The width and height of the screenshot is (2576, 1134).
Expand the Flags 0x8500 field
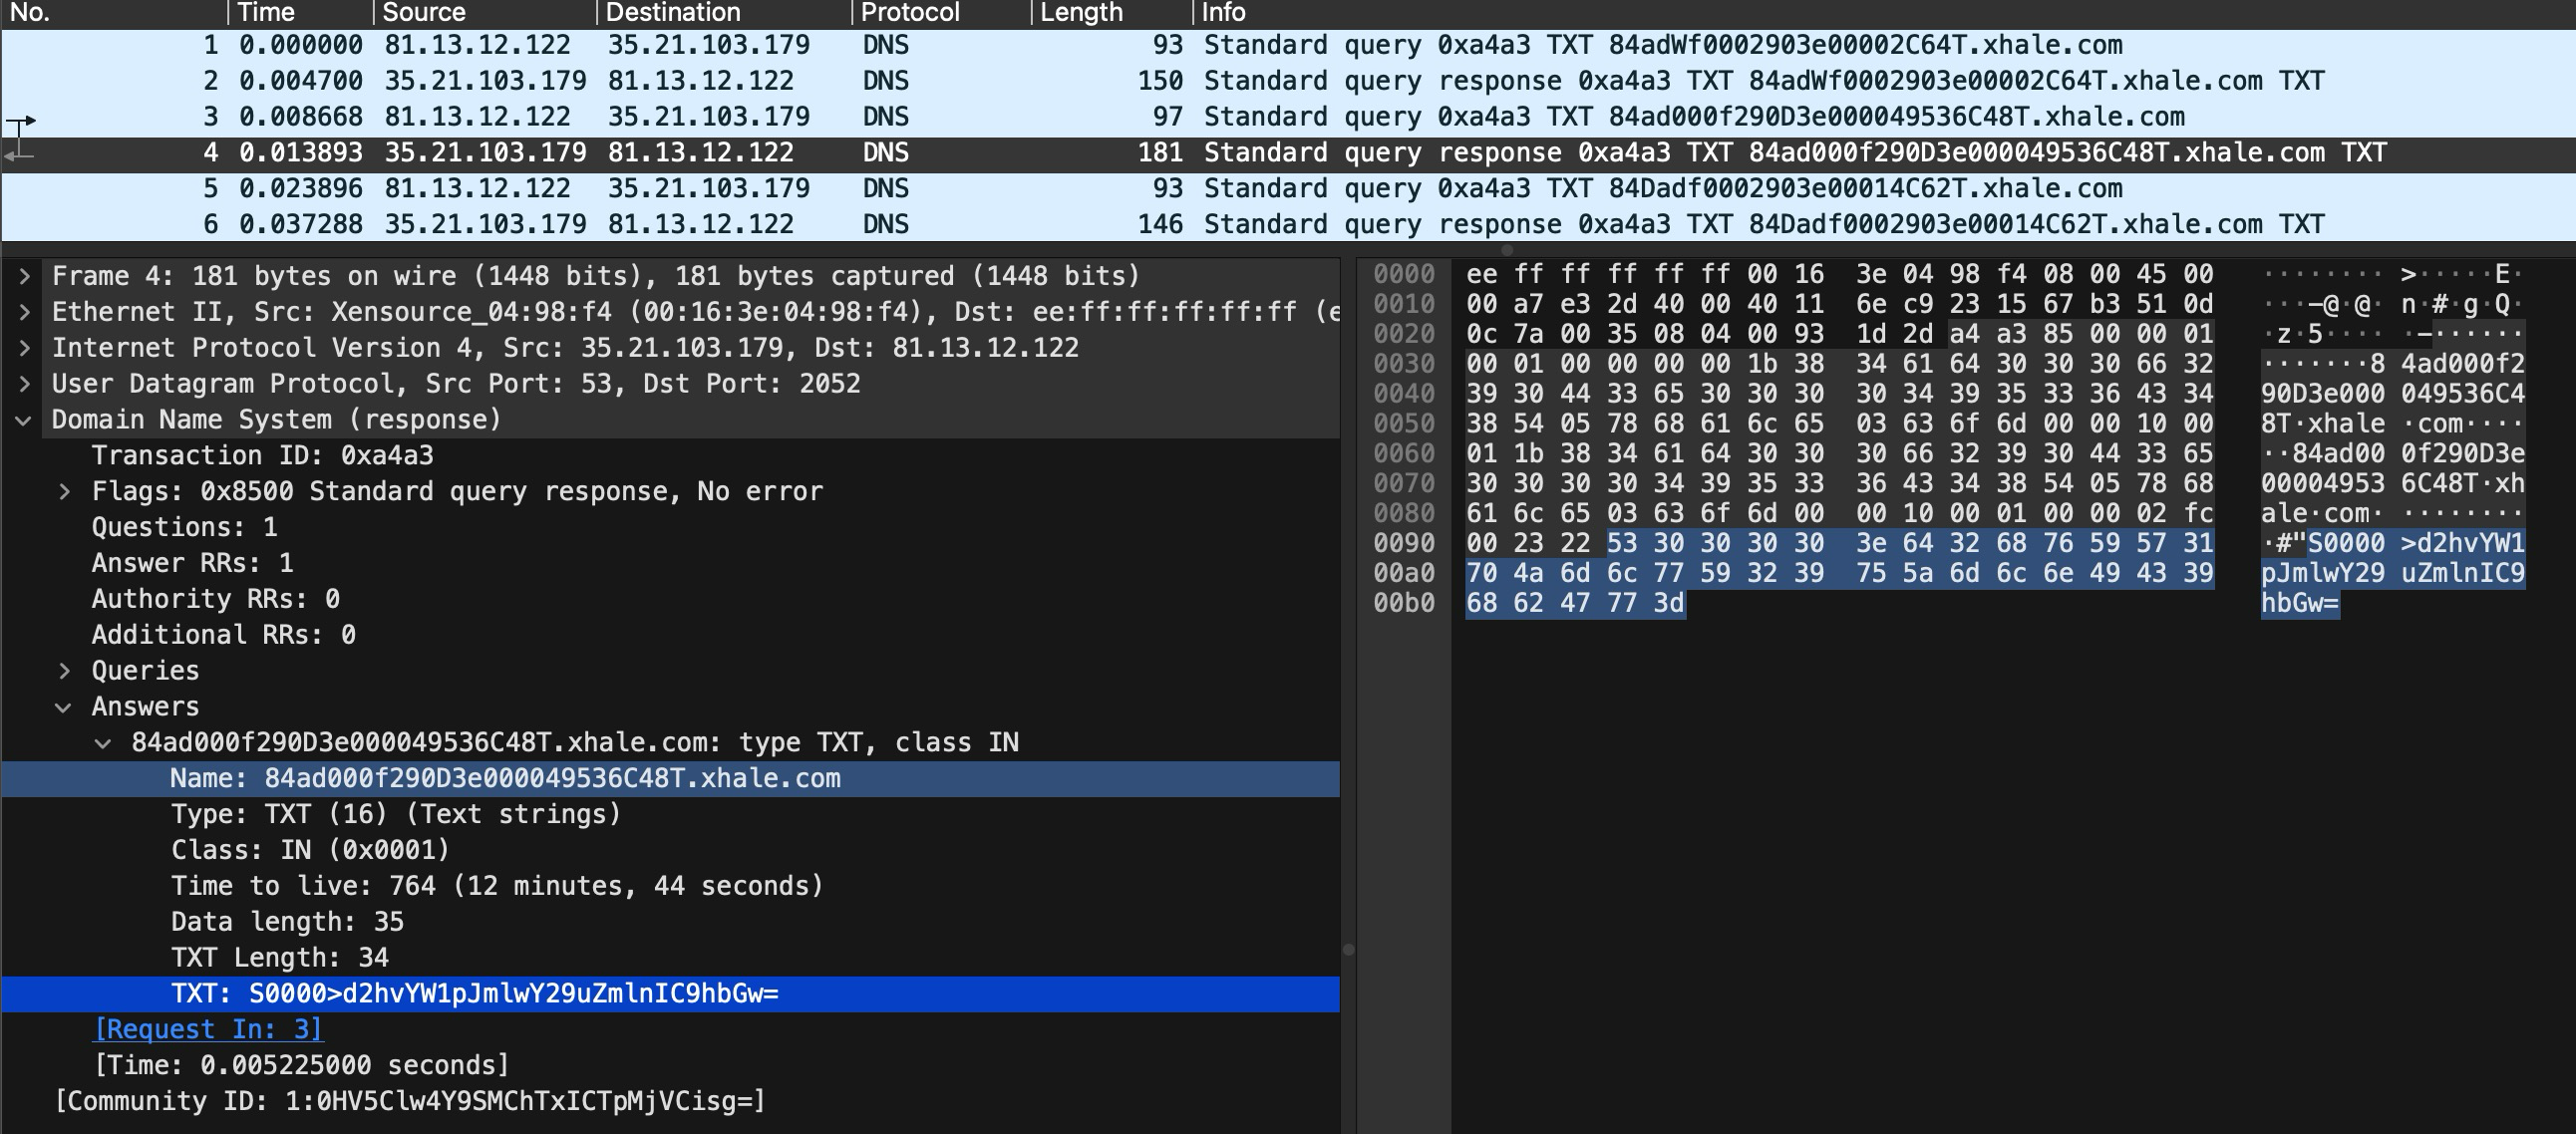point(64,492)
